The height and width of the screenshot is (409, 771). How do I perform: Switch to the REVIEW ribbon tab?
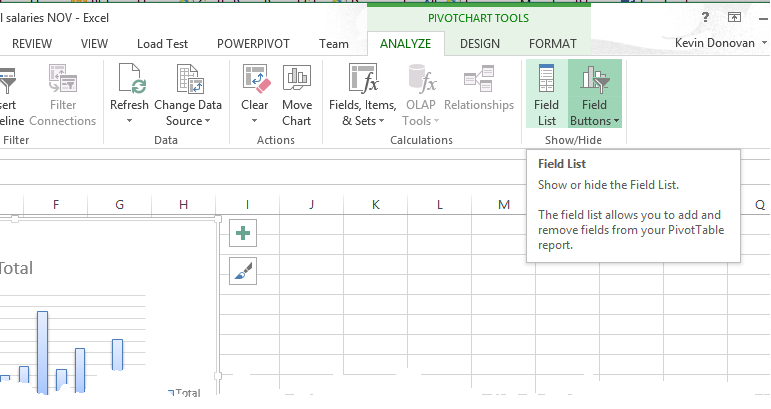pos(32,44)
